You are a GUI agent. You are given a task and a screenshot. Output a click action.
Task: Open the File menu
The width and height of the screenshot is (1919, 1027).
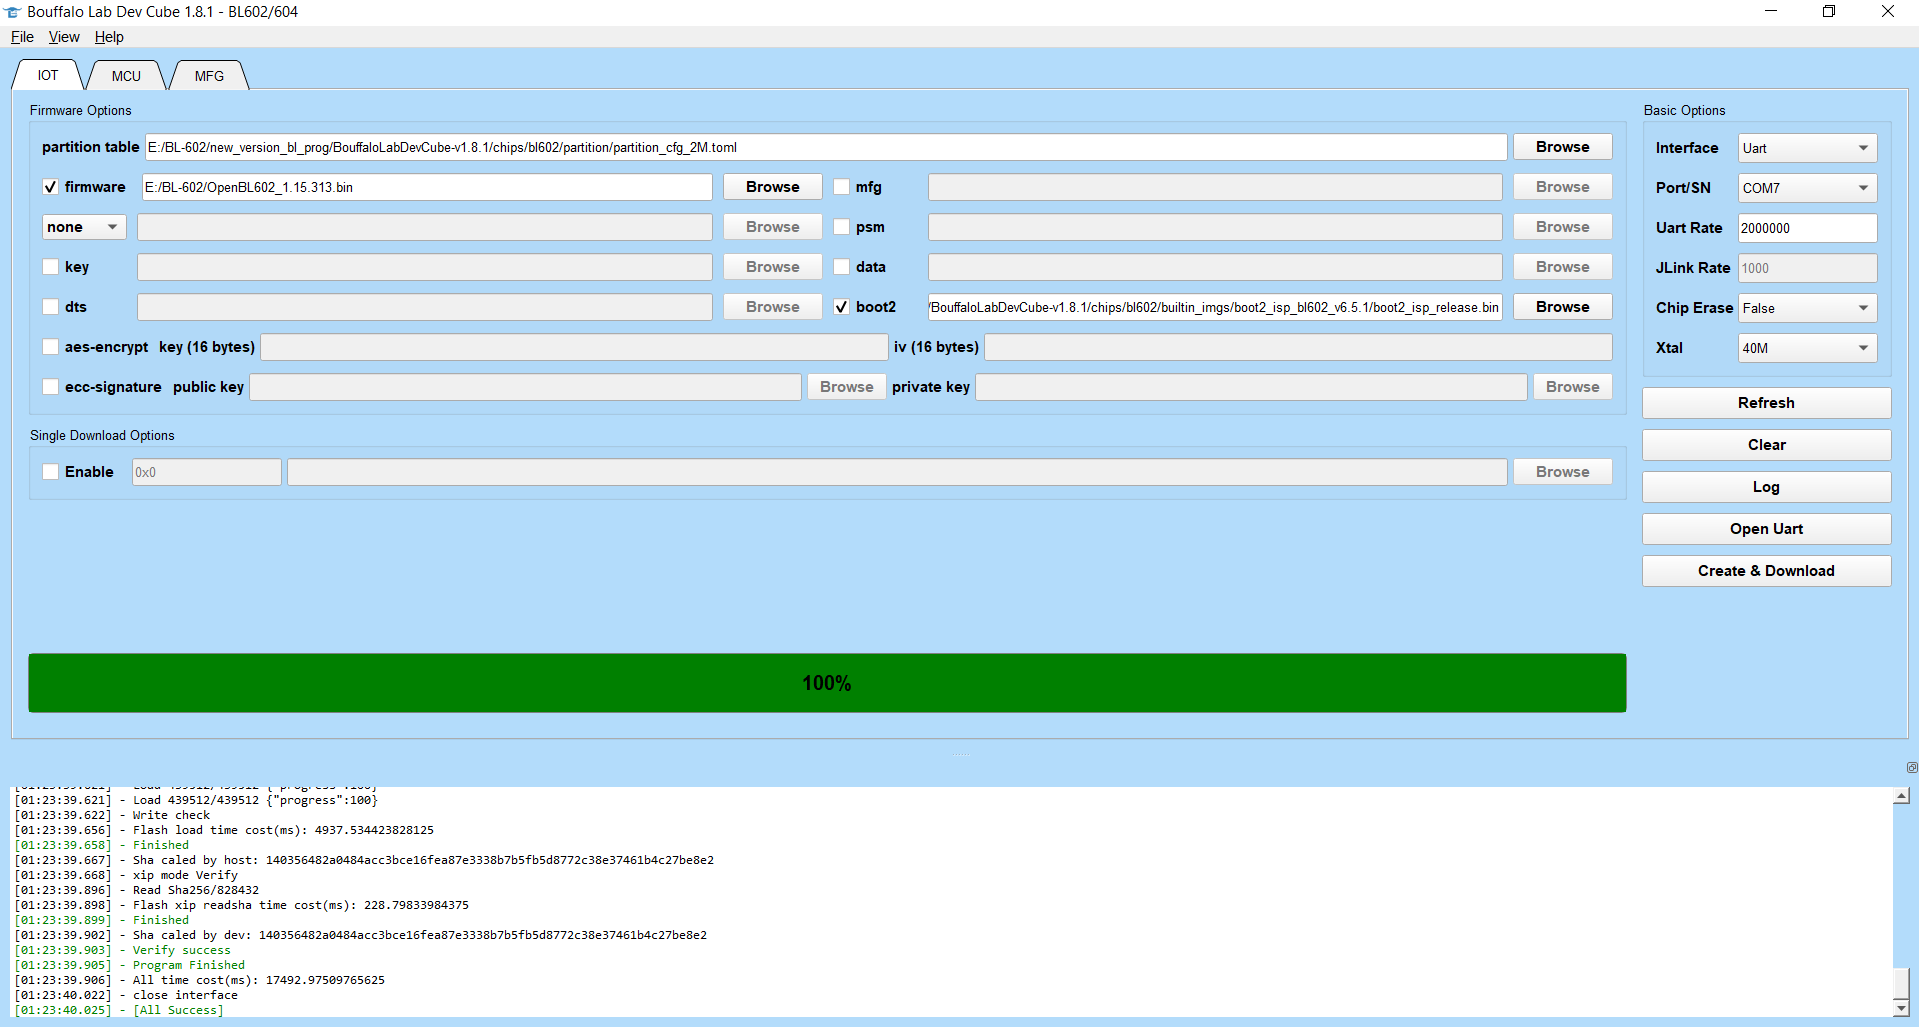(x=22, y=37)
